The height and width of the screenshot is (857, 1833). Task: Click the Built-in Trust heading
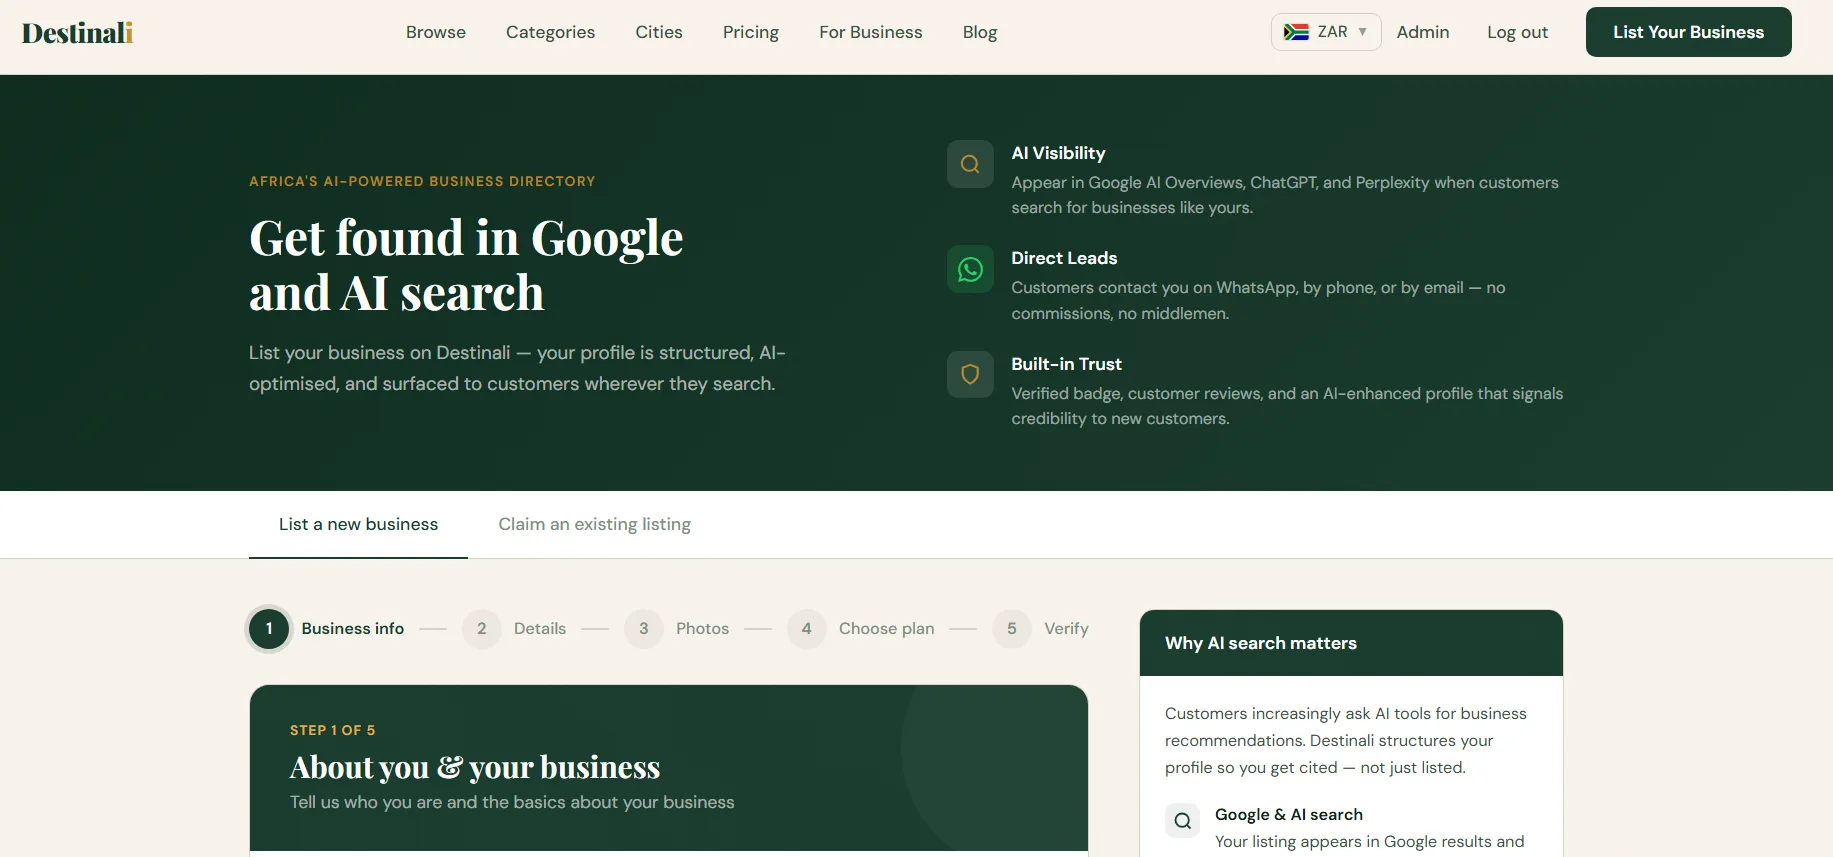tap(1066, 364)
